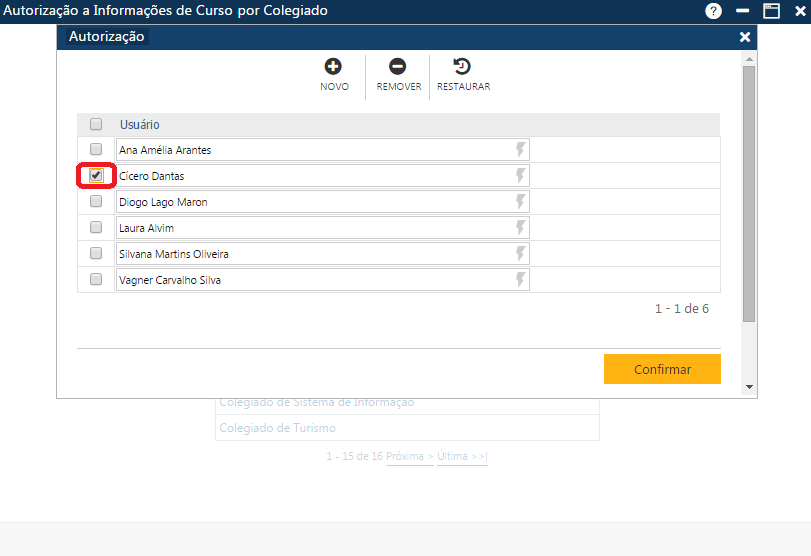Screen dimensions: 811x556
Task: Click lightning icon in Laura Alvim row
Action: tap(520, 228)
